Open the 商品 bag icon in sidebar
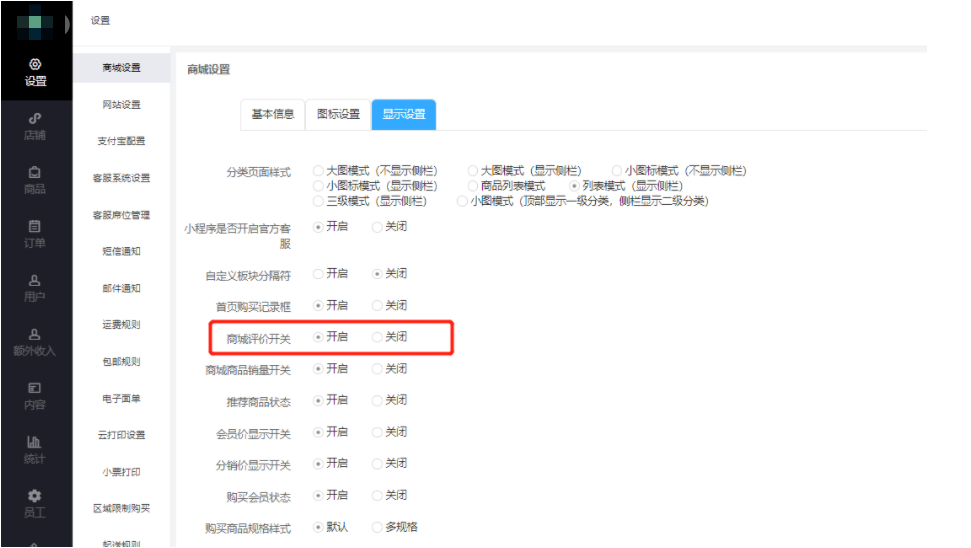Image resolution: width=971 pixels, height=548 pixels. coord(35,172)
